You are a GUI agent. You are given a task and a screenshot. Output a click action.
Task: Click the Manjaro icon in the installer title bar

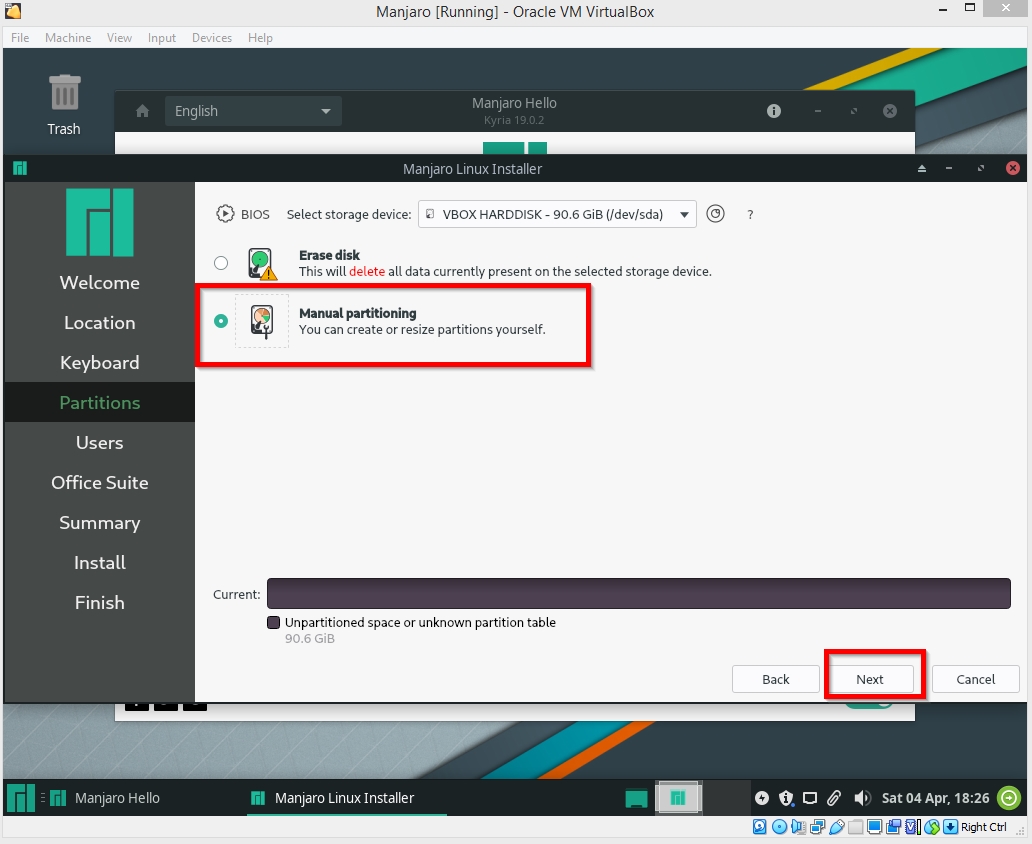[x=20, y=169]
